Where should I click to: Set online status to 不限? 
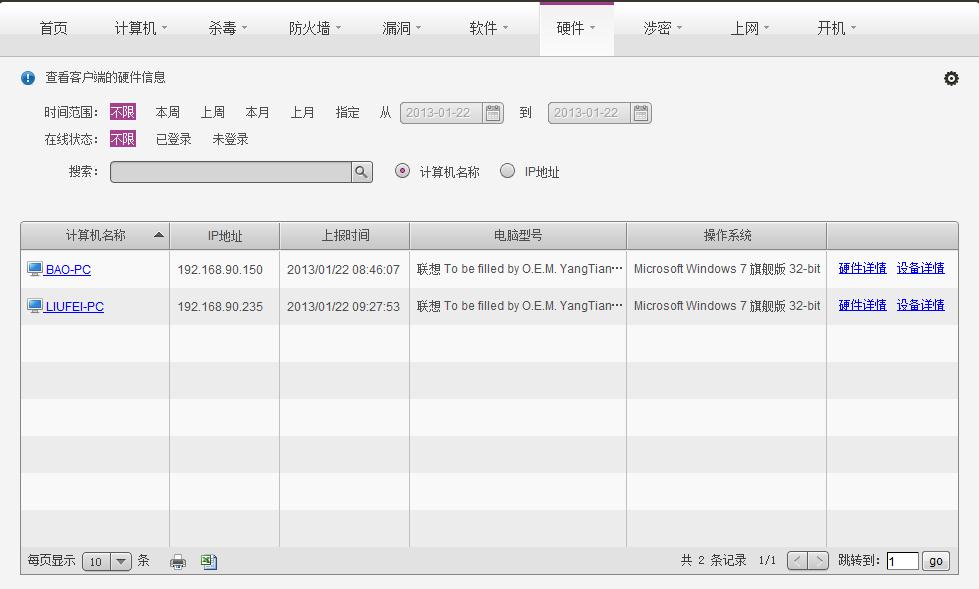click(x=122, y=139)
